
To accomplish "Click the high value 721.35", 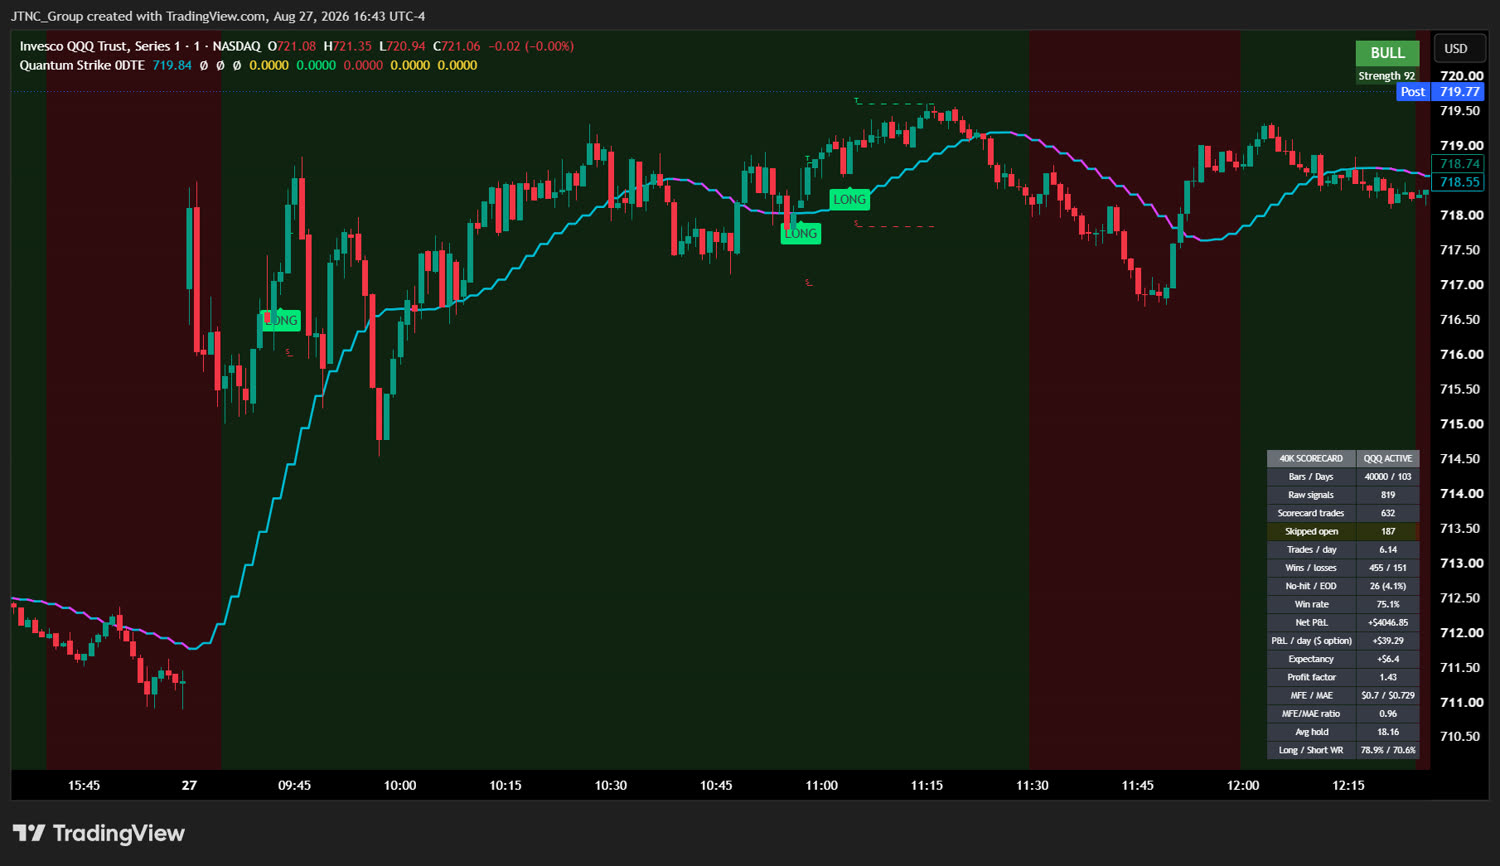I will 352,46.
